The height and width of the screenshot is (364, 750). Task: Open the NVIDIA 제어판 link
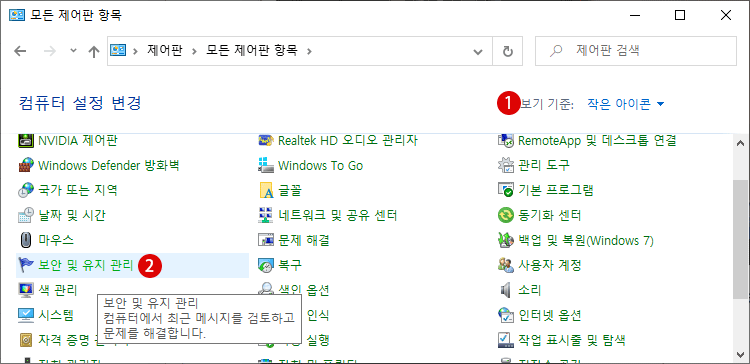77,141
